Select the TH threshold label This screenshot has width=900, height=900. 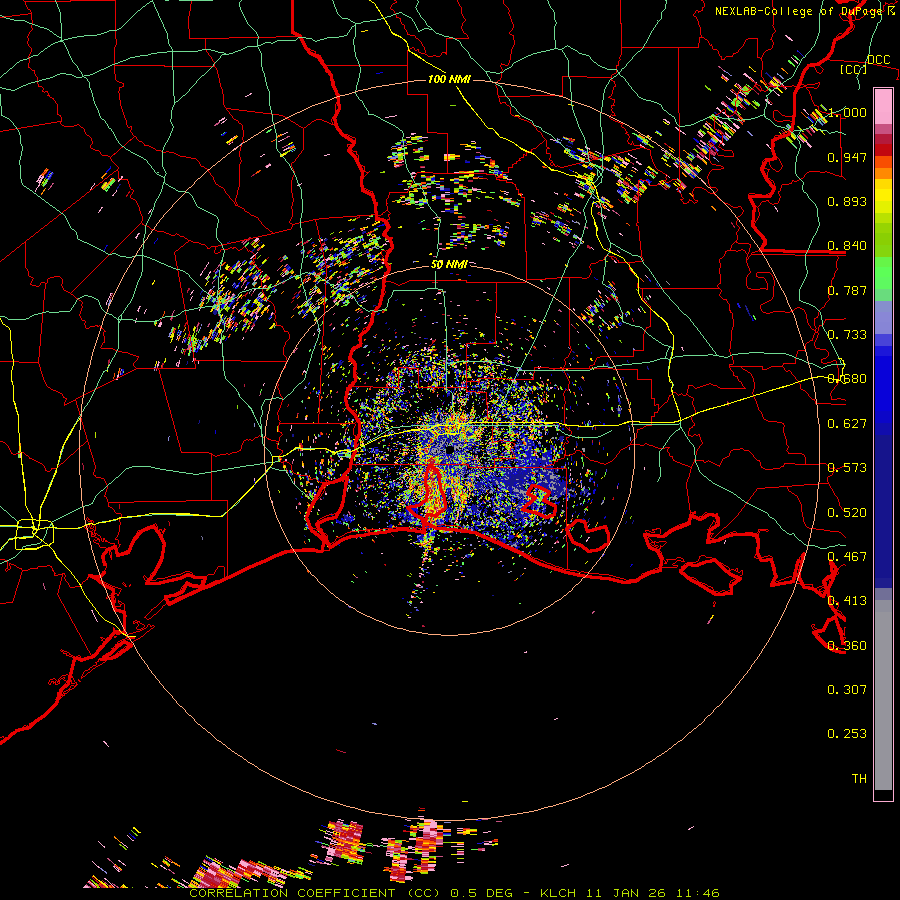pyautogui.click(x=859, y=779)
